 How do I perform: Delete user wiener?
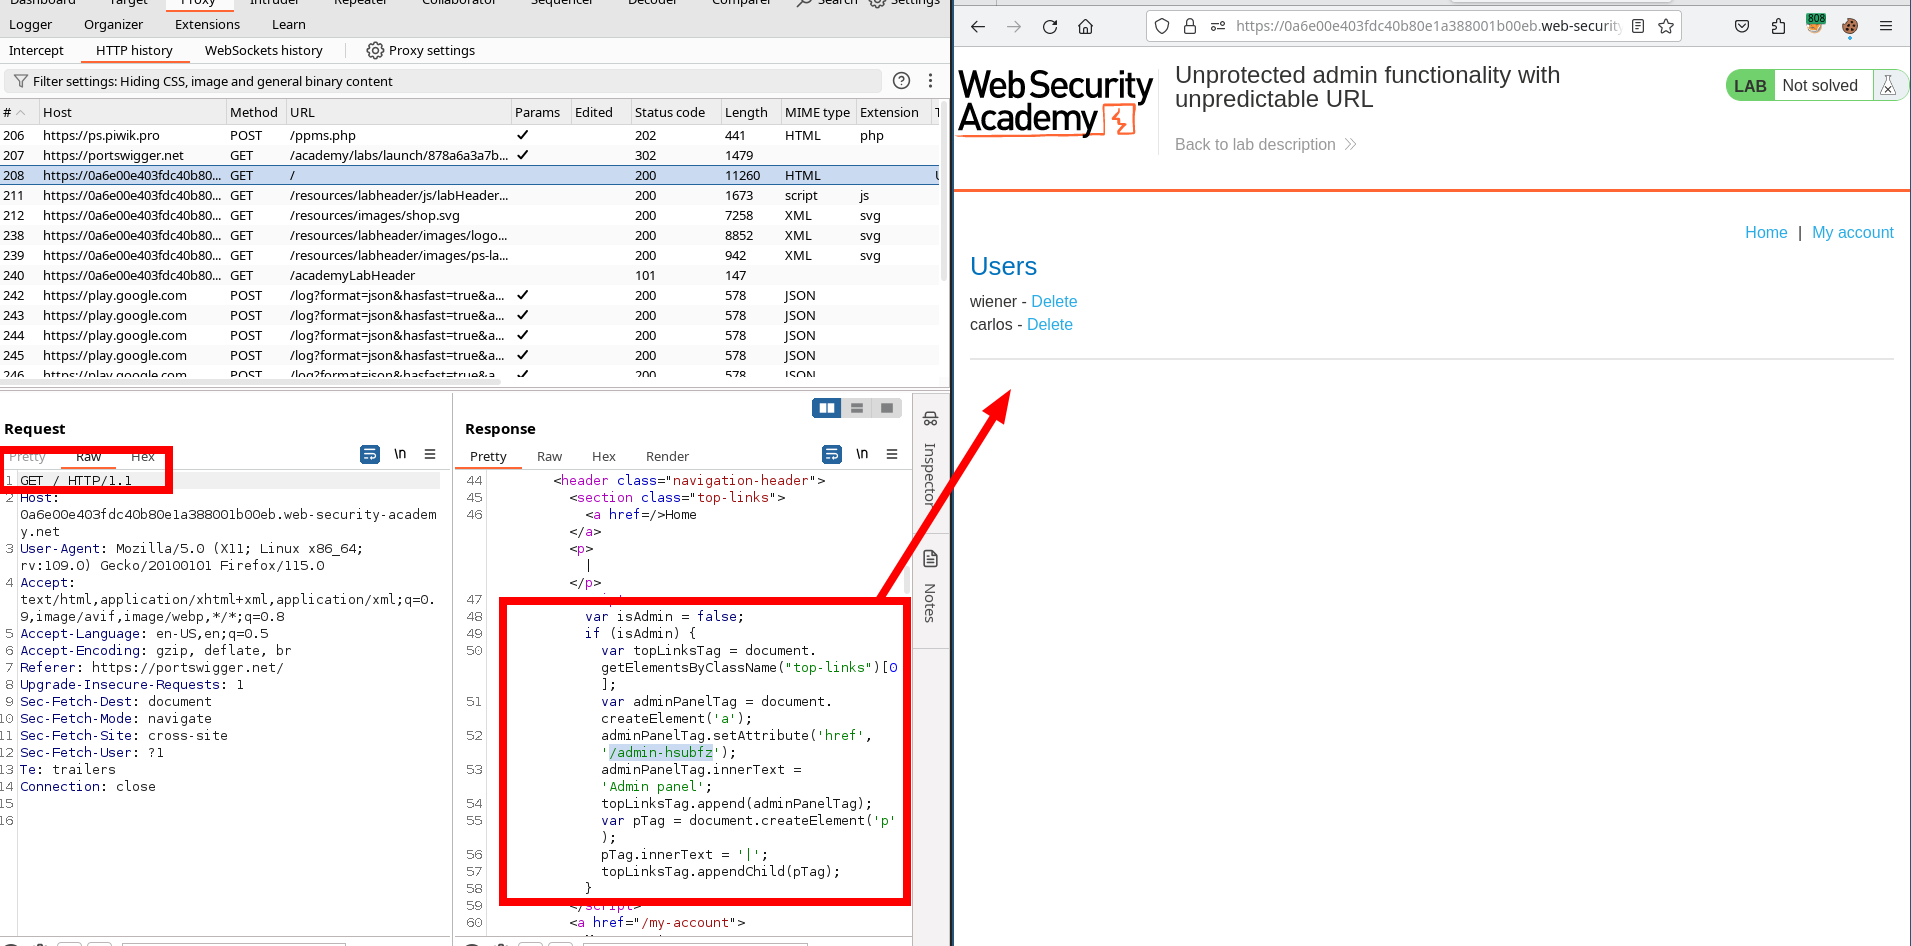(1054, 301)
